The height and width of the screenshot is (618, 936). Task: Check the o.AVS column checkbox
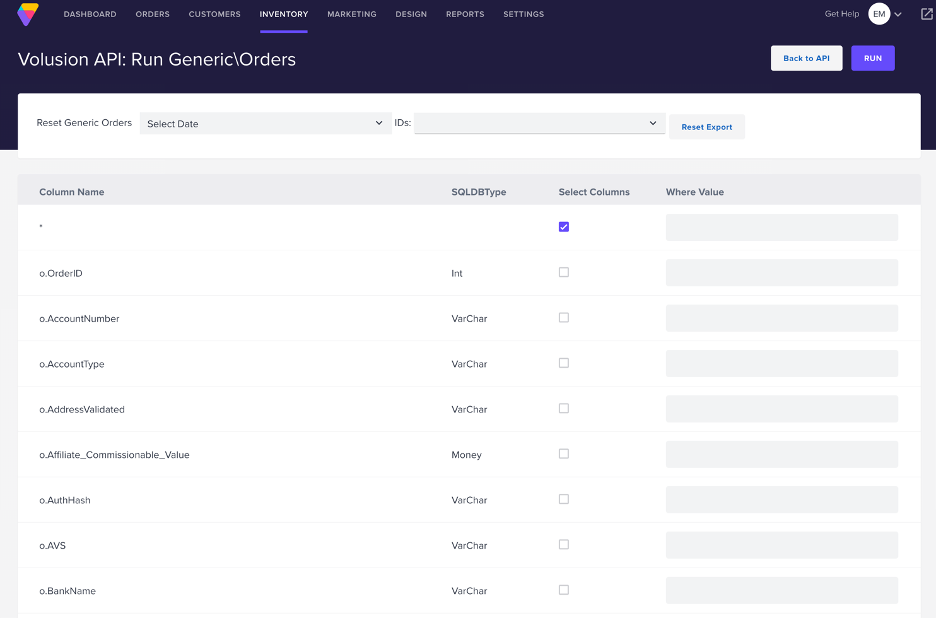pyautogui.click(x=564, y=545)
